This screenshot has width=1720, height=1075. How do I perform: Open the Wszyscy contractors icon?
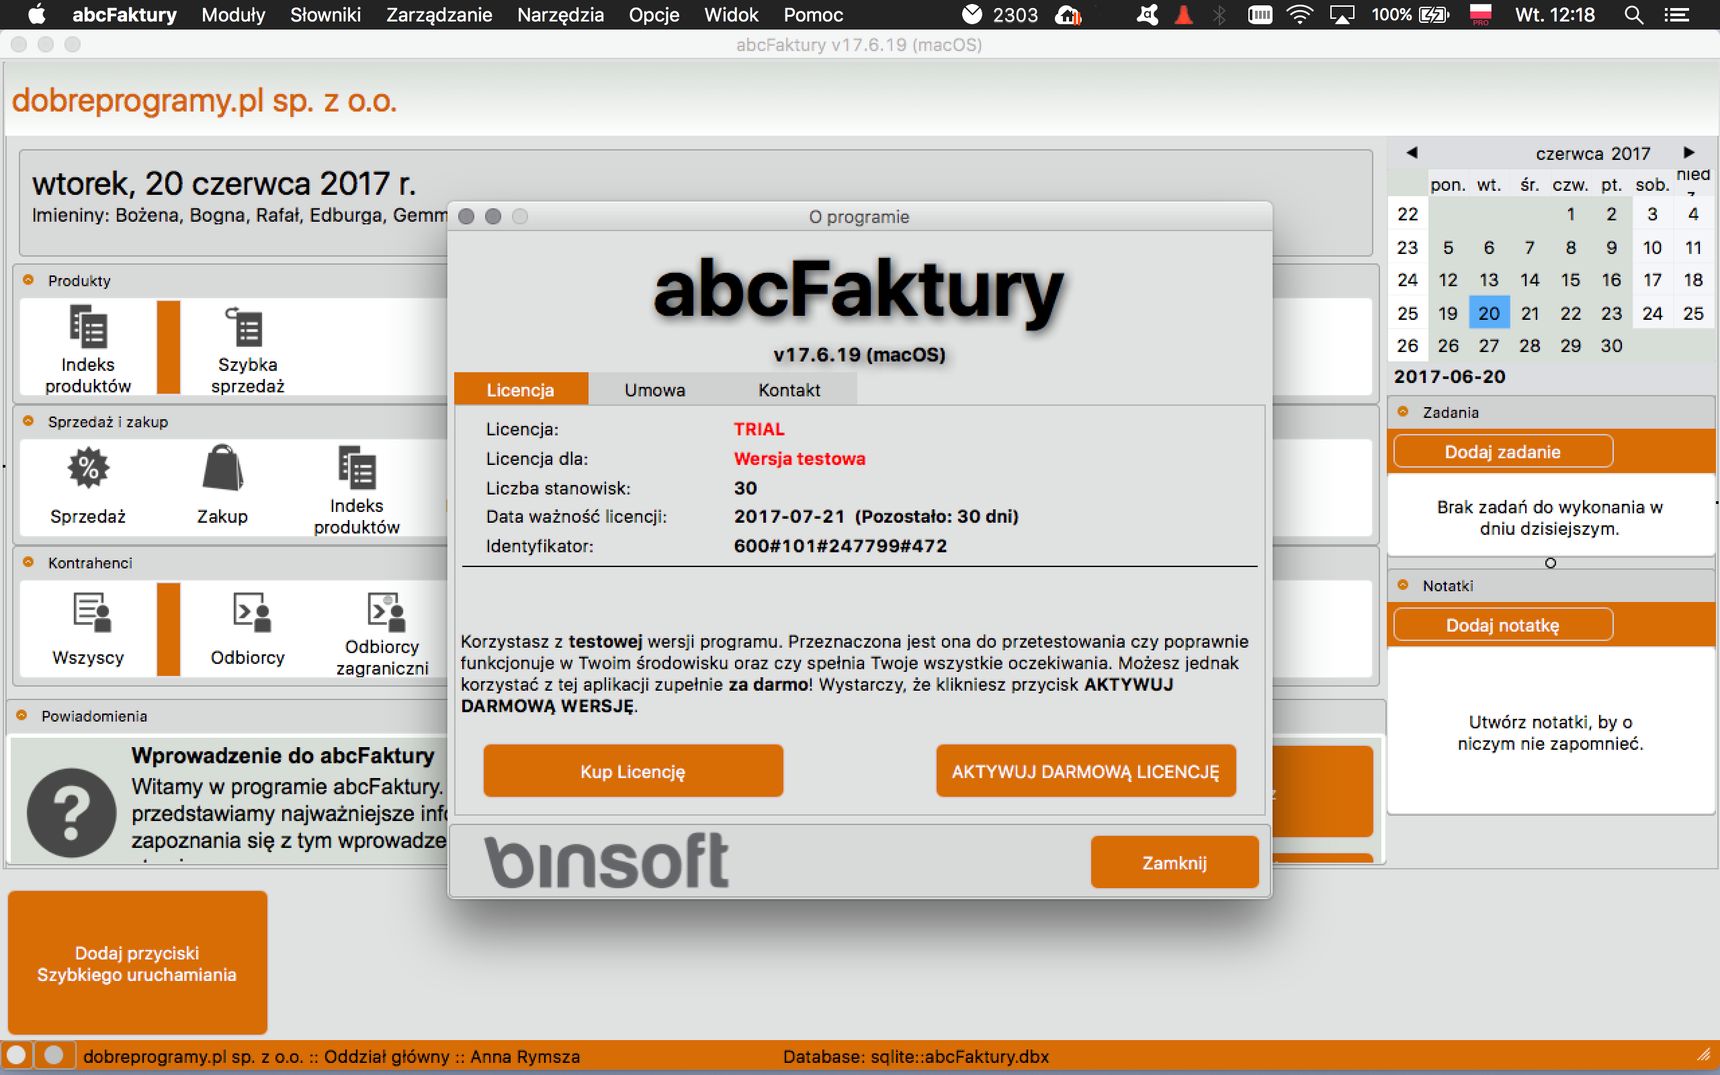[88, 628]
